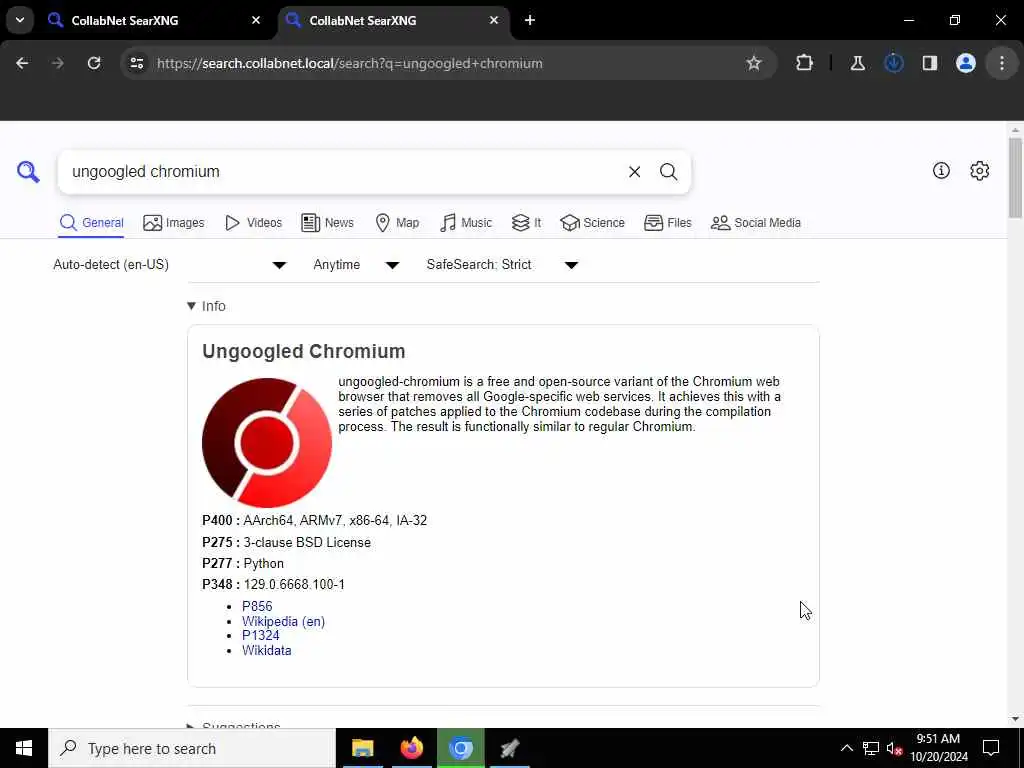Click the blue download extension icon
The image size is (1024, 768).
(893, 63)
